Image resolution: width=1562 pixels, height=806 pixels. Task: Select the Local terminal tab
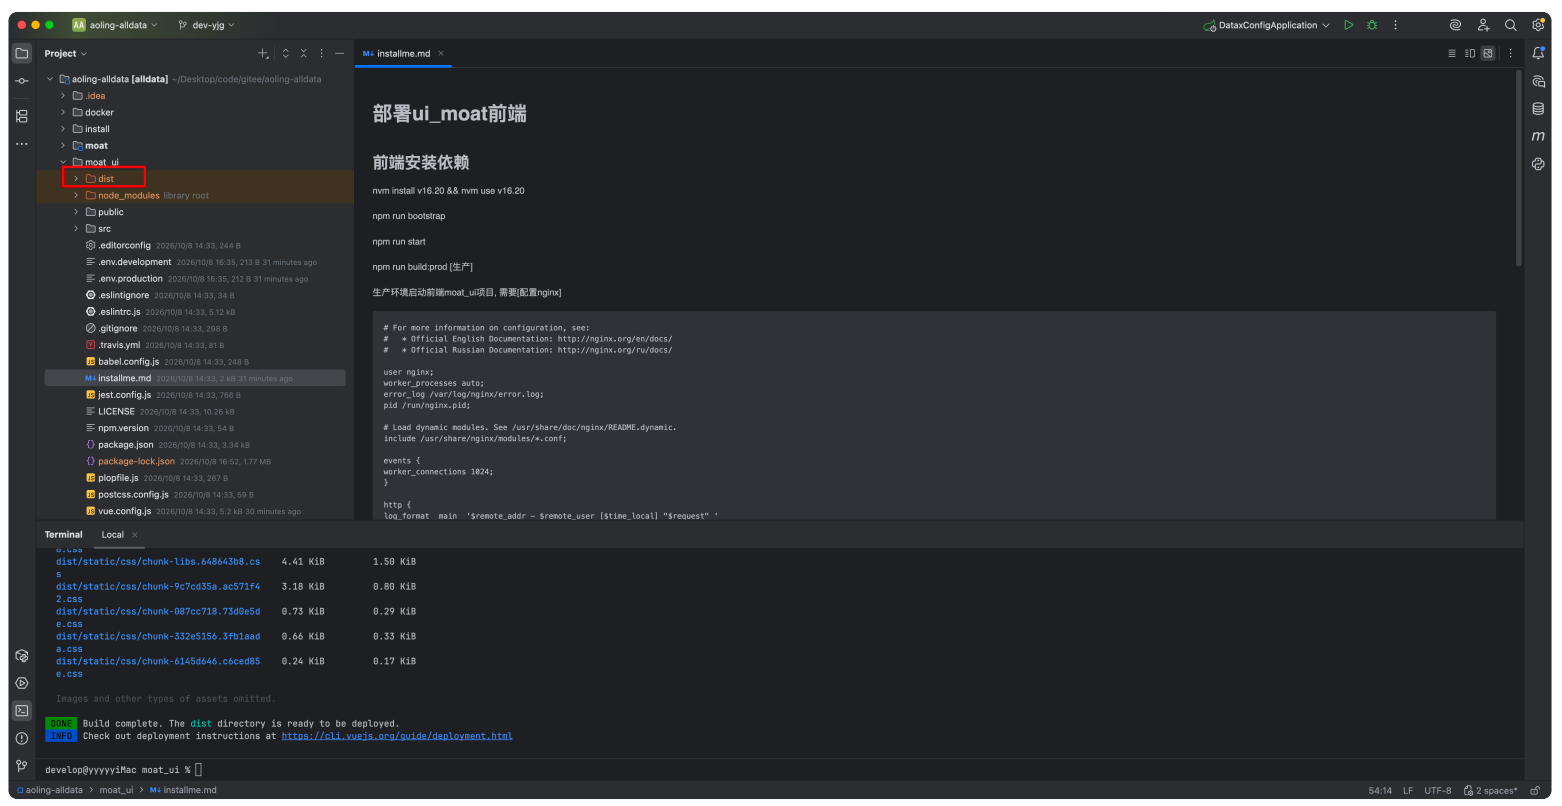113,534
